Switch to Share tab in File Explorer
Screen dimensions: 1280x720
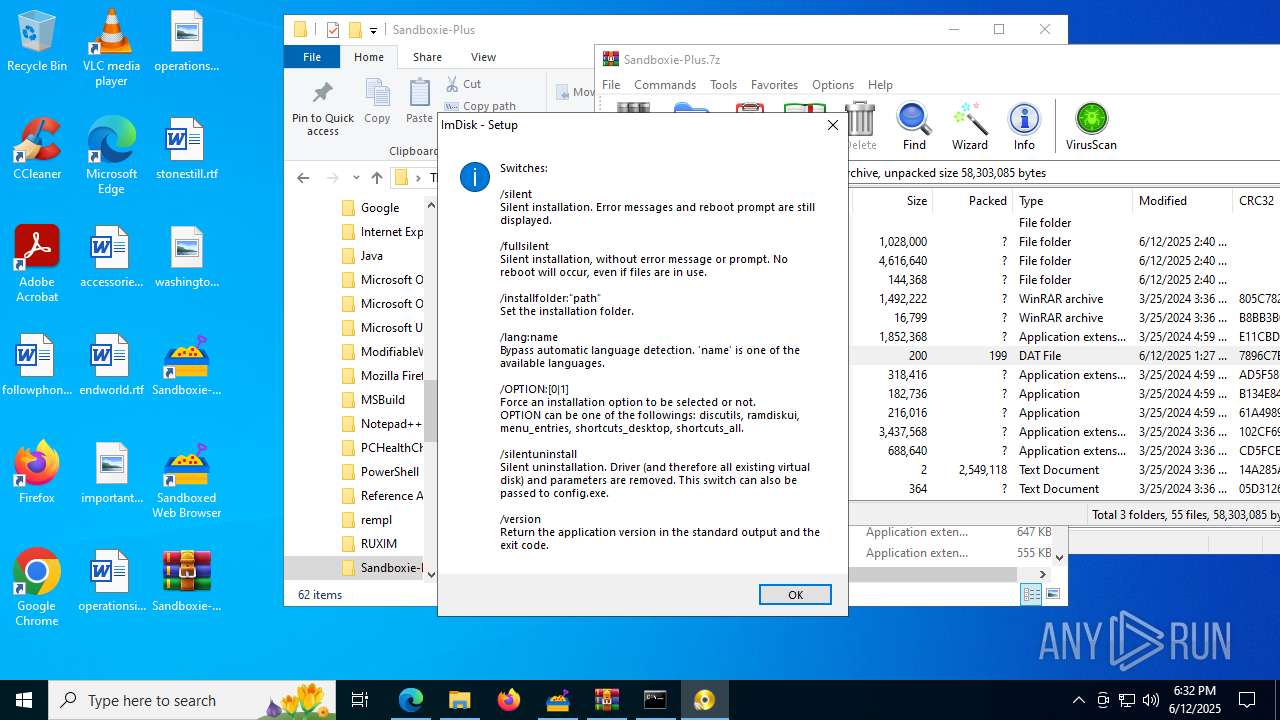click(427, 57)
